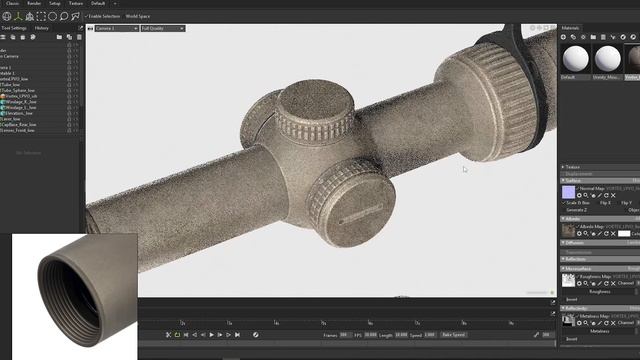The width and height of the screenshot is (640, 360).
Task: Toggle the green loop playback icon
Action: [x=177, y=335]
